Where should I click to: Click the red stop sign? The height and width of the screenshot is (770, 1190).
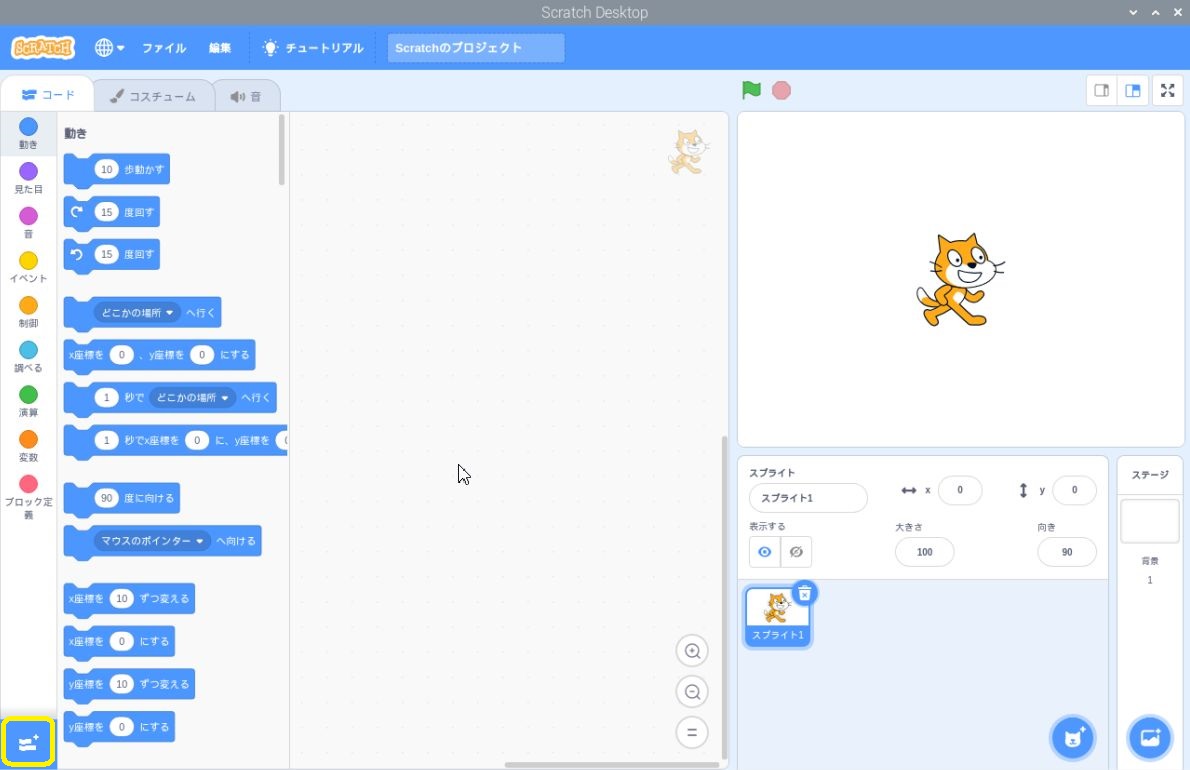(x=780, y=89)
